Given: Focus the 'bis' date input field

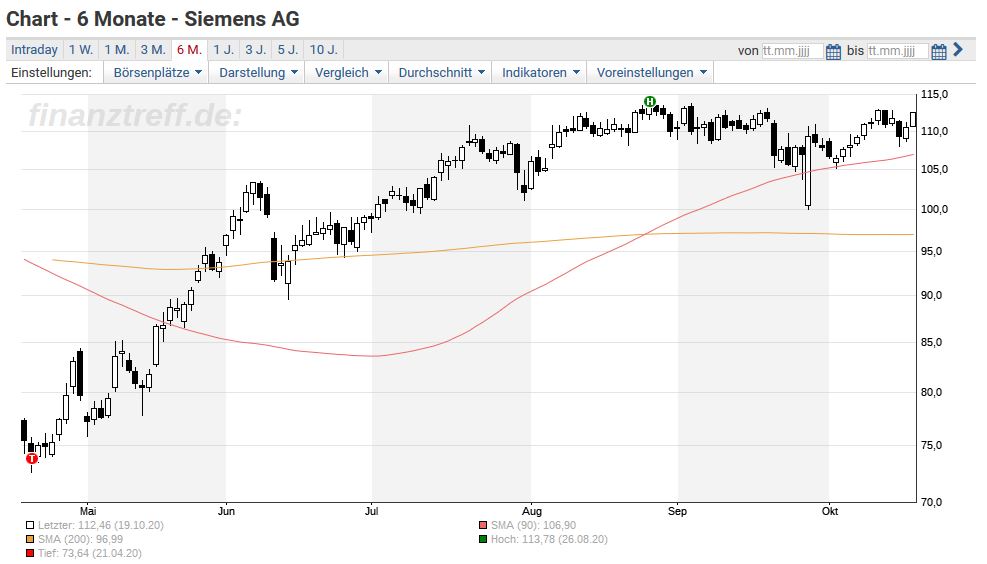Looking at the screenshot, I should tap(898, 51).
